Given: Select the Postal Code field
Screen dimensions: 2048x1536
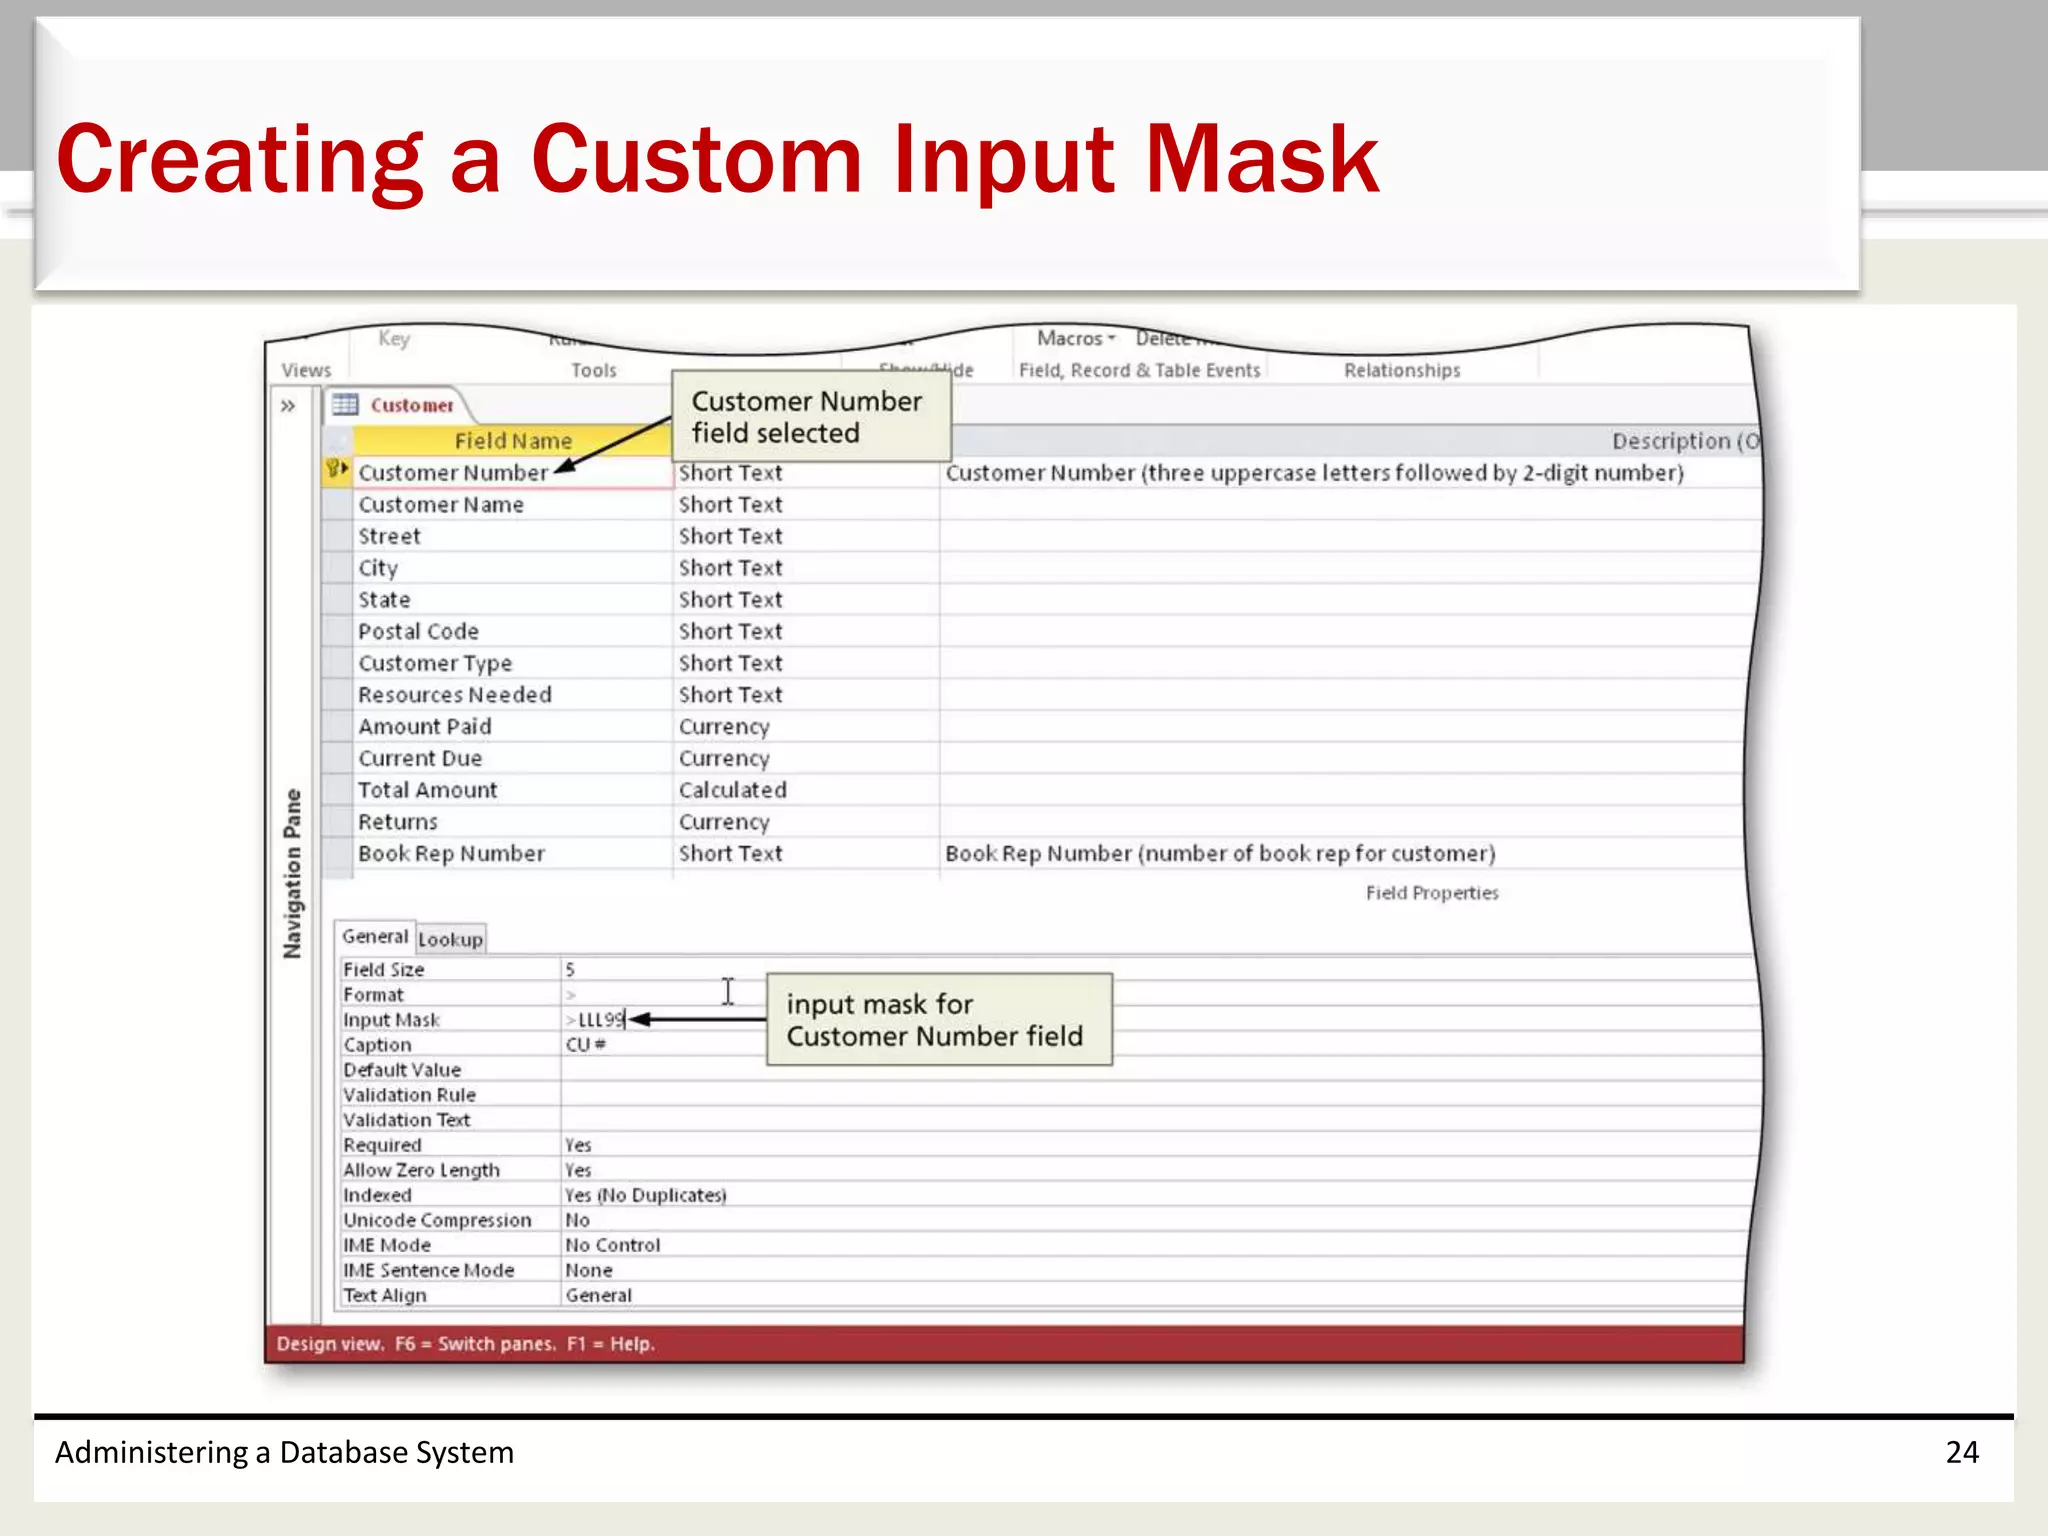Looking at the screenshot, I should coord(513,632).
